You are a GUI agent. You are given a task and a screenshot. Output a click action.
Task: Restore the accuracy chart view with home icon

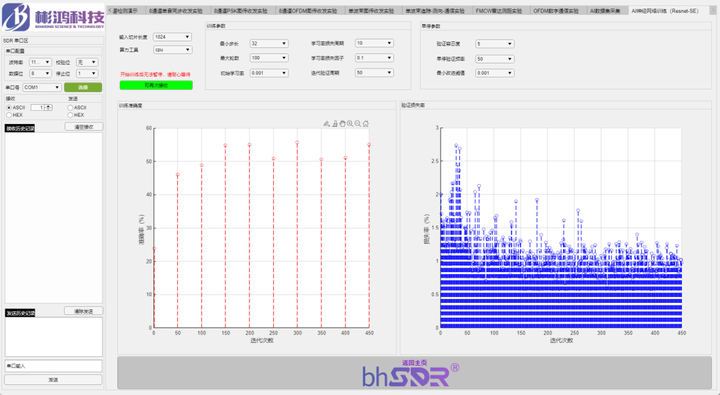pos(366,124)
